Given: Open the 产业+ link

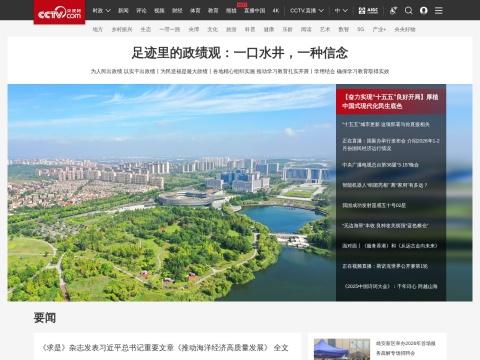Looking at the screenshot, I should click(379, 29).
